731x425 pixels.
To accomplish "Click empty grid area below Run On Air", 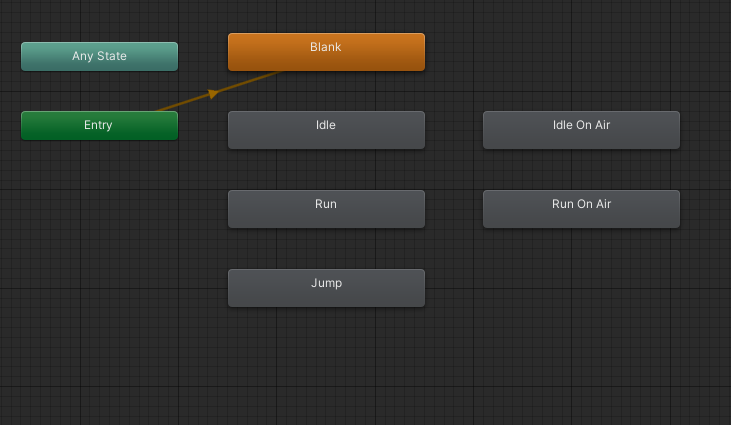I will coord(581,300).
